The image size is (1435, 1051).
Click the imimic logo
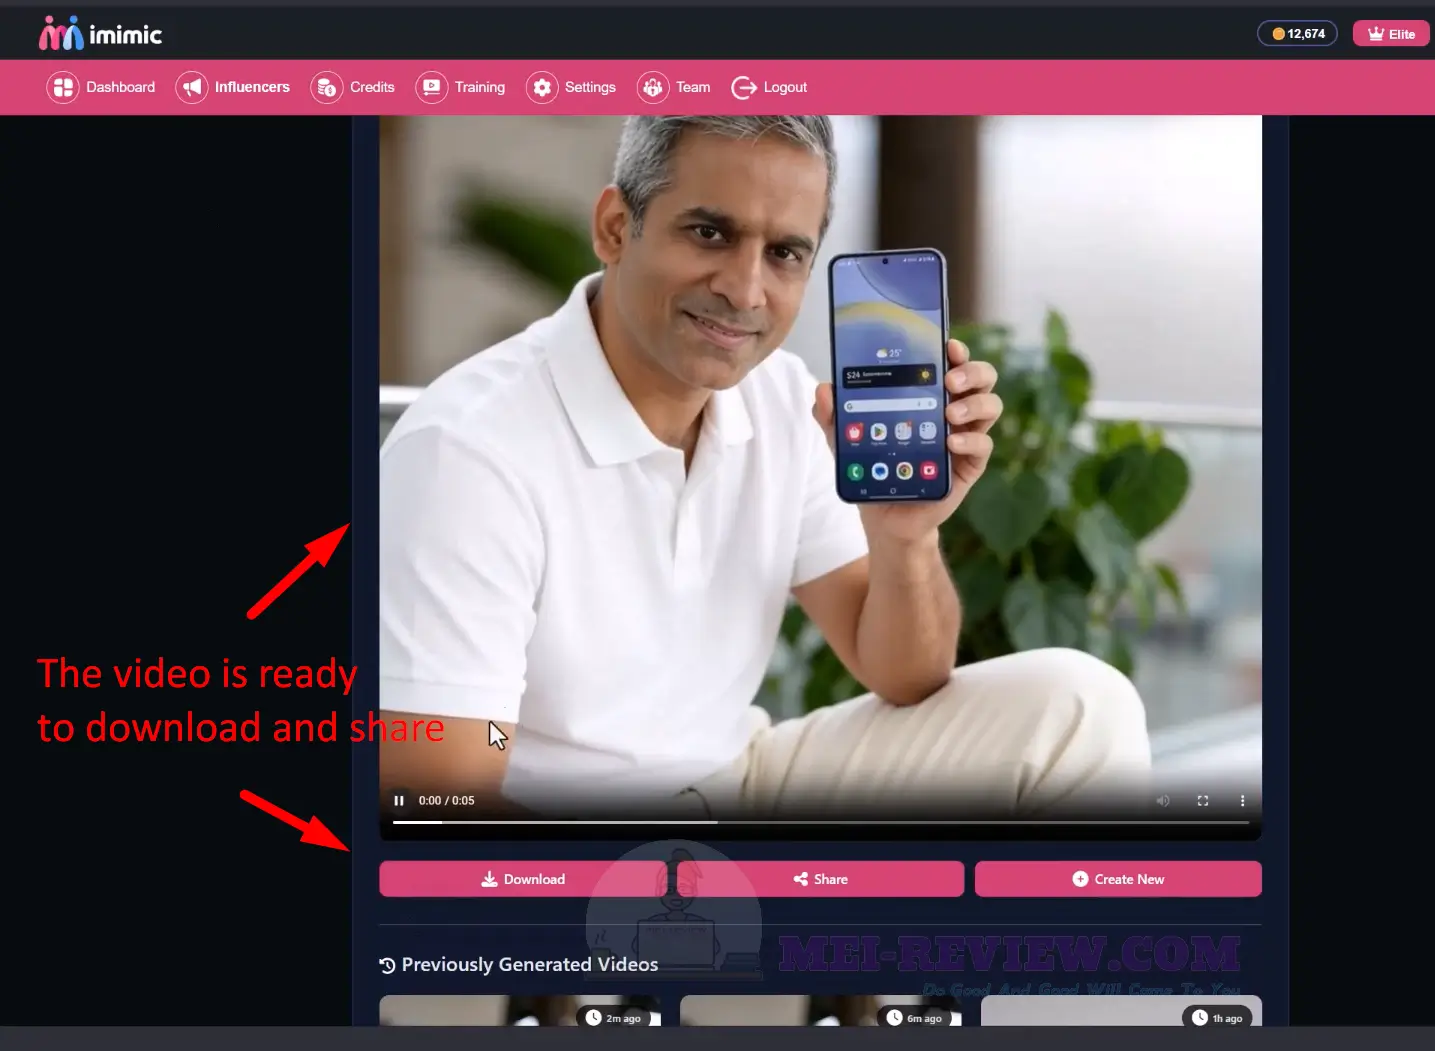click(x=100, y=34)
